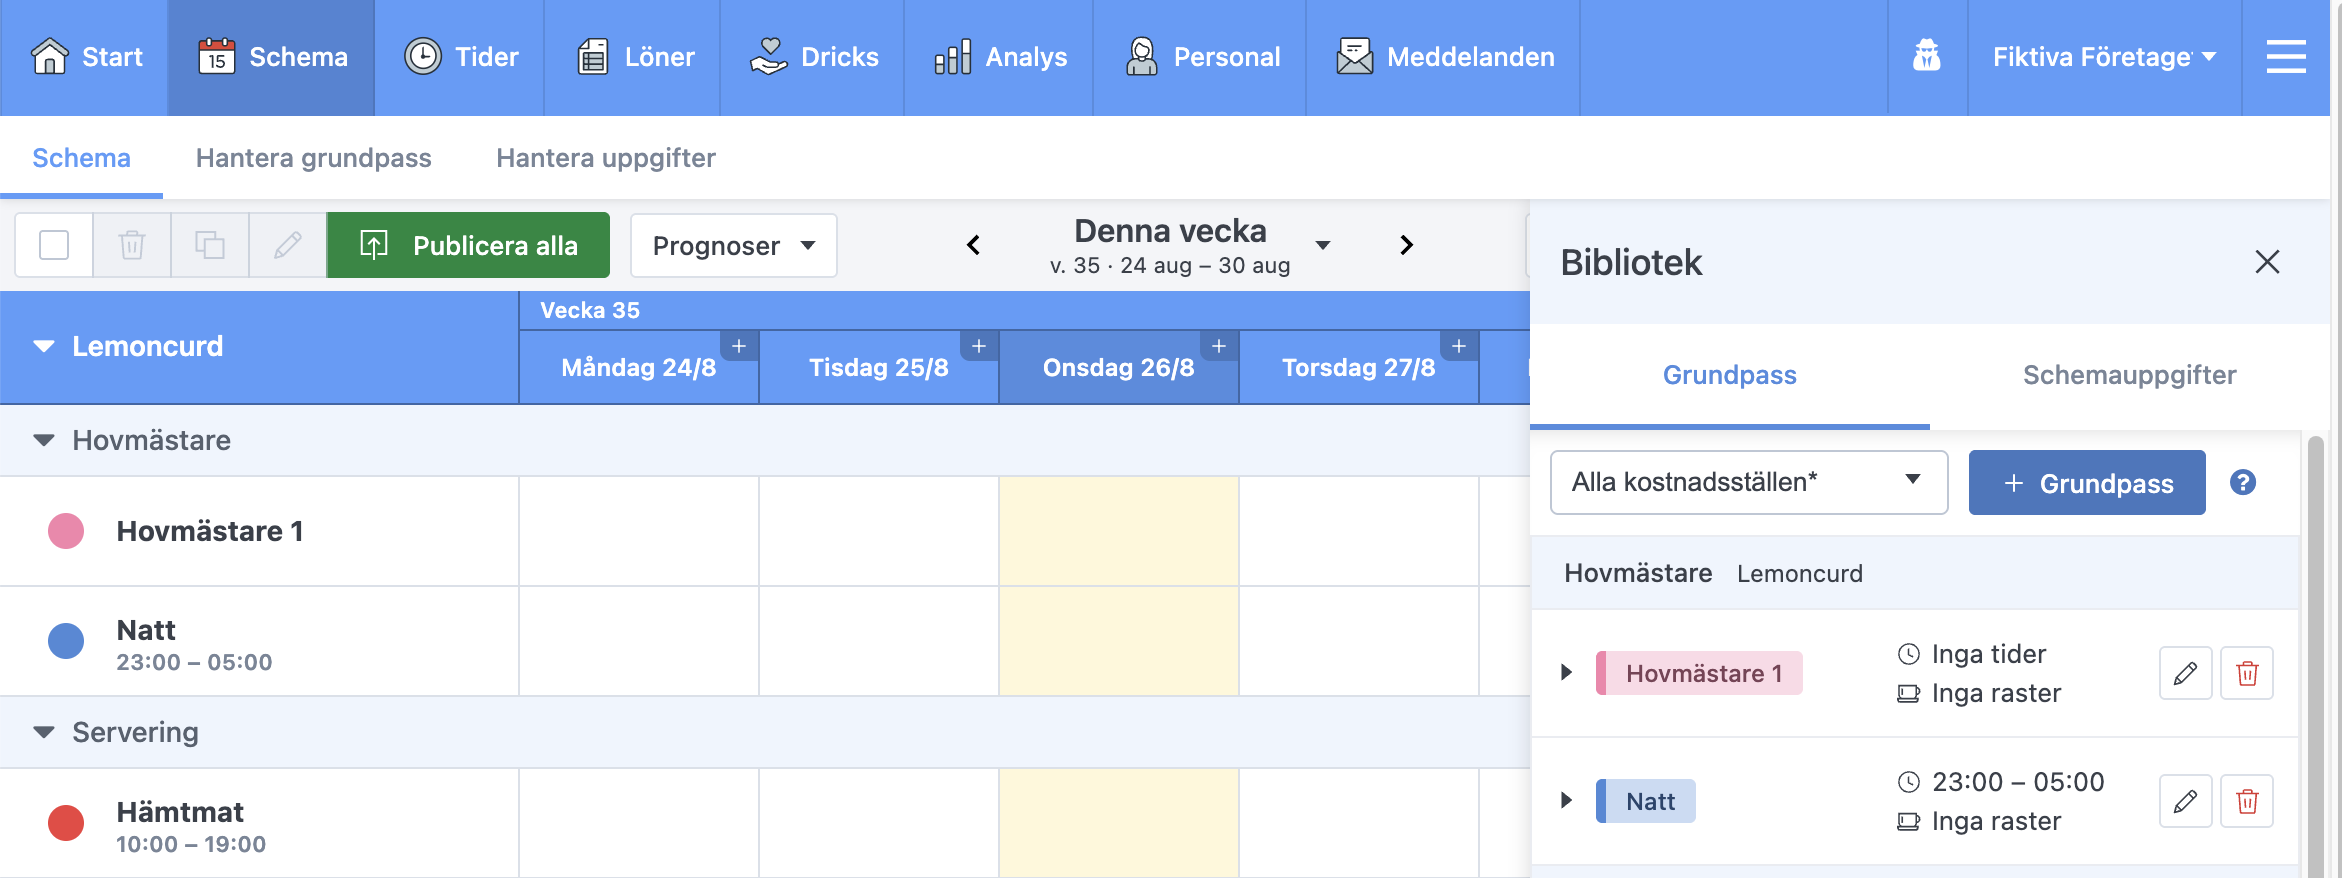Image resolution: width=2342 pixels, height=878 pixels.
Task: Open the Prognoser dropdown
Action: [x=734, y=246]
